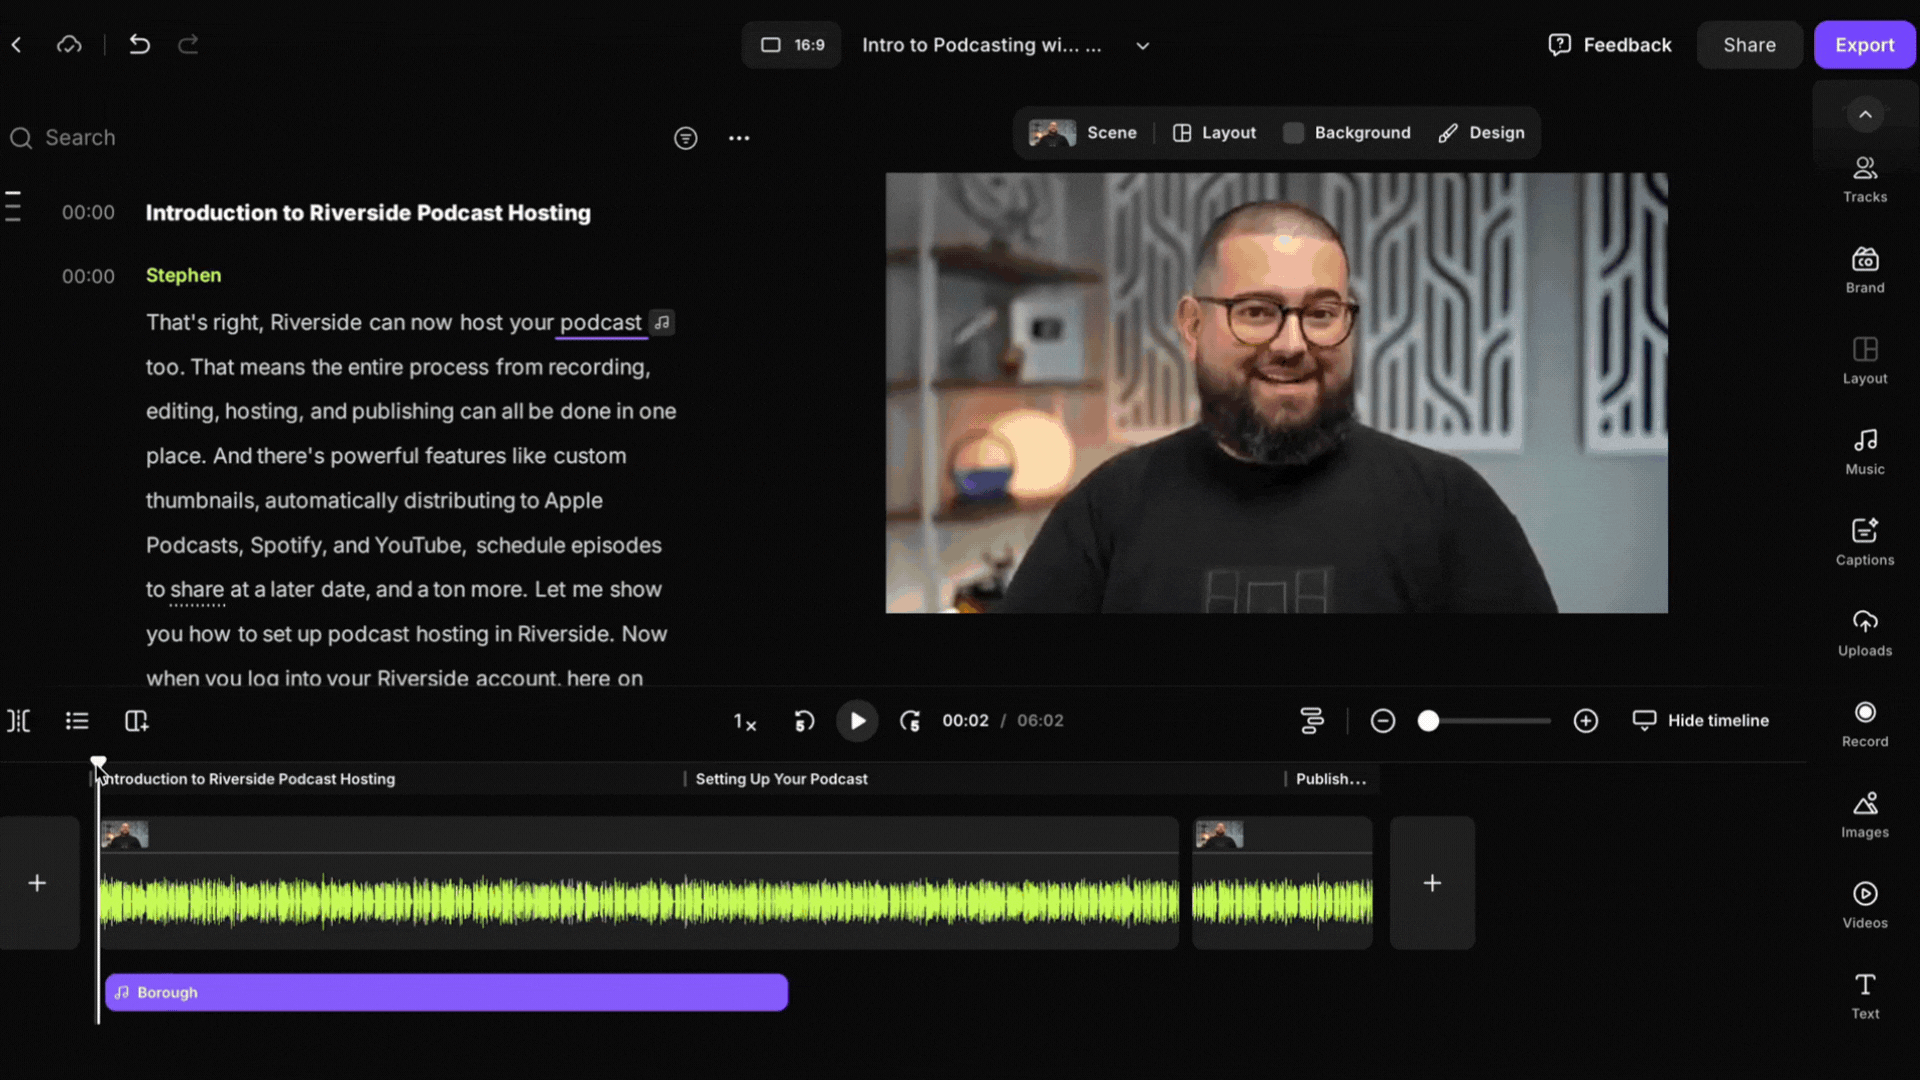The height and width of the screenshot is (1080, 1920).
Task: Open the Layout panel in right sidebar
Action: 1865,361
